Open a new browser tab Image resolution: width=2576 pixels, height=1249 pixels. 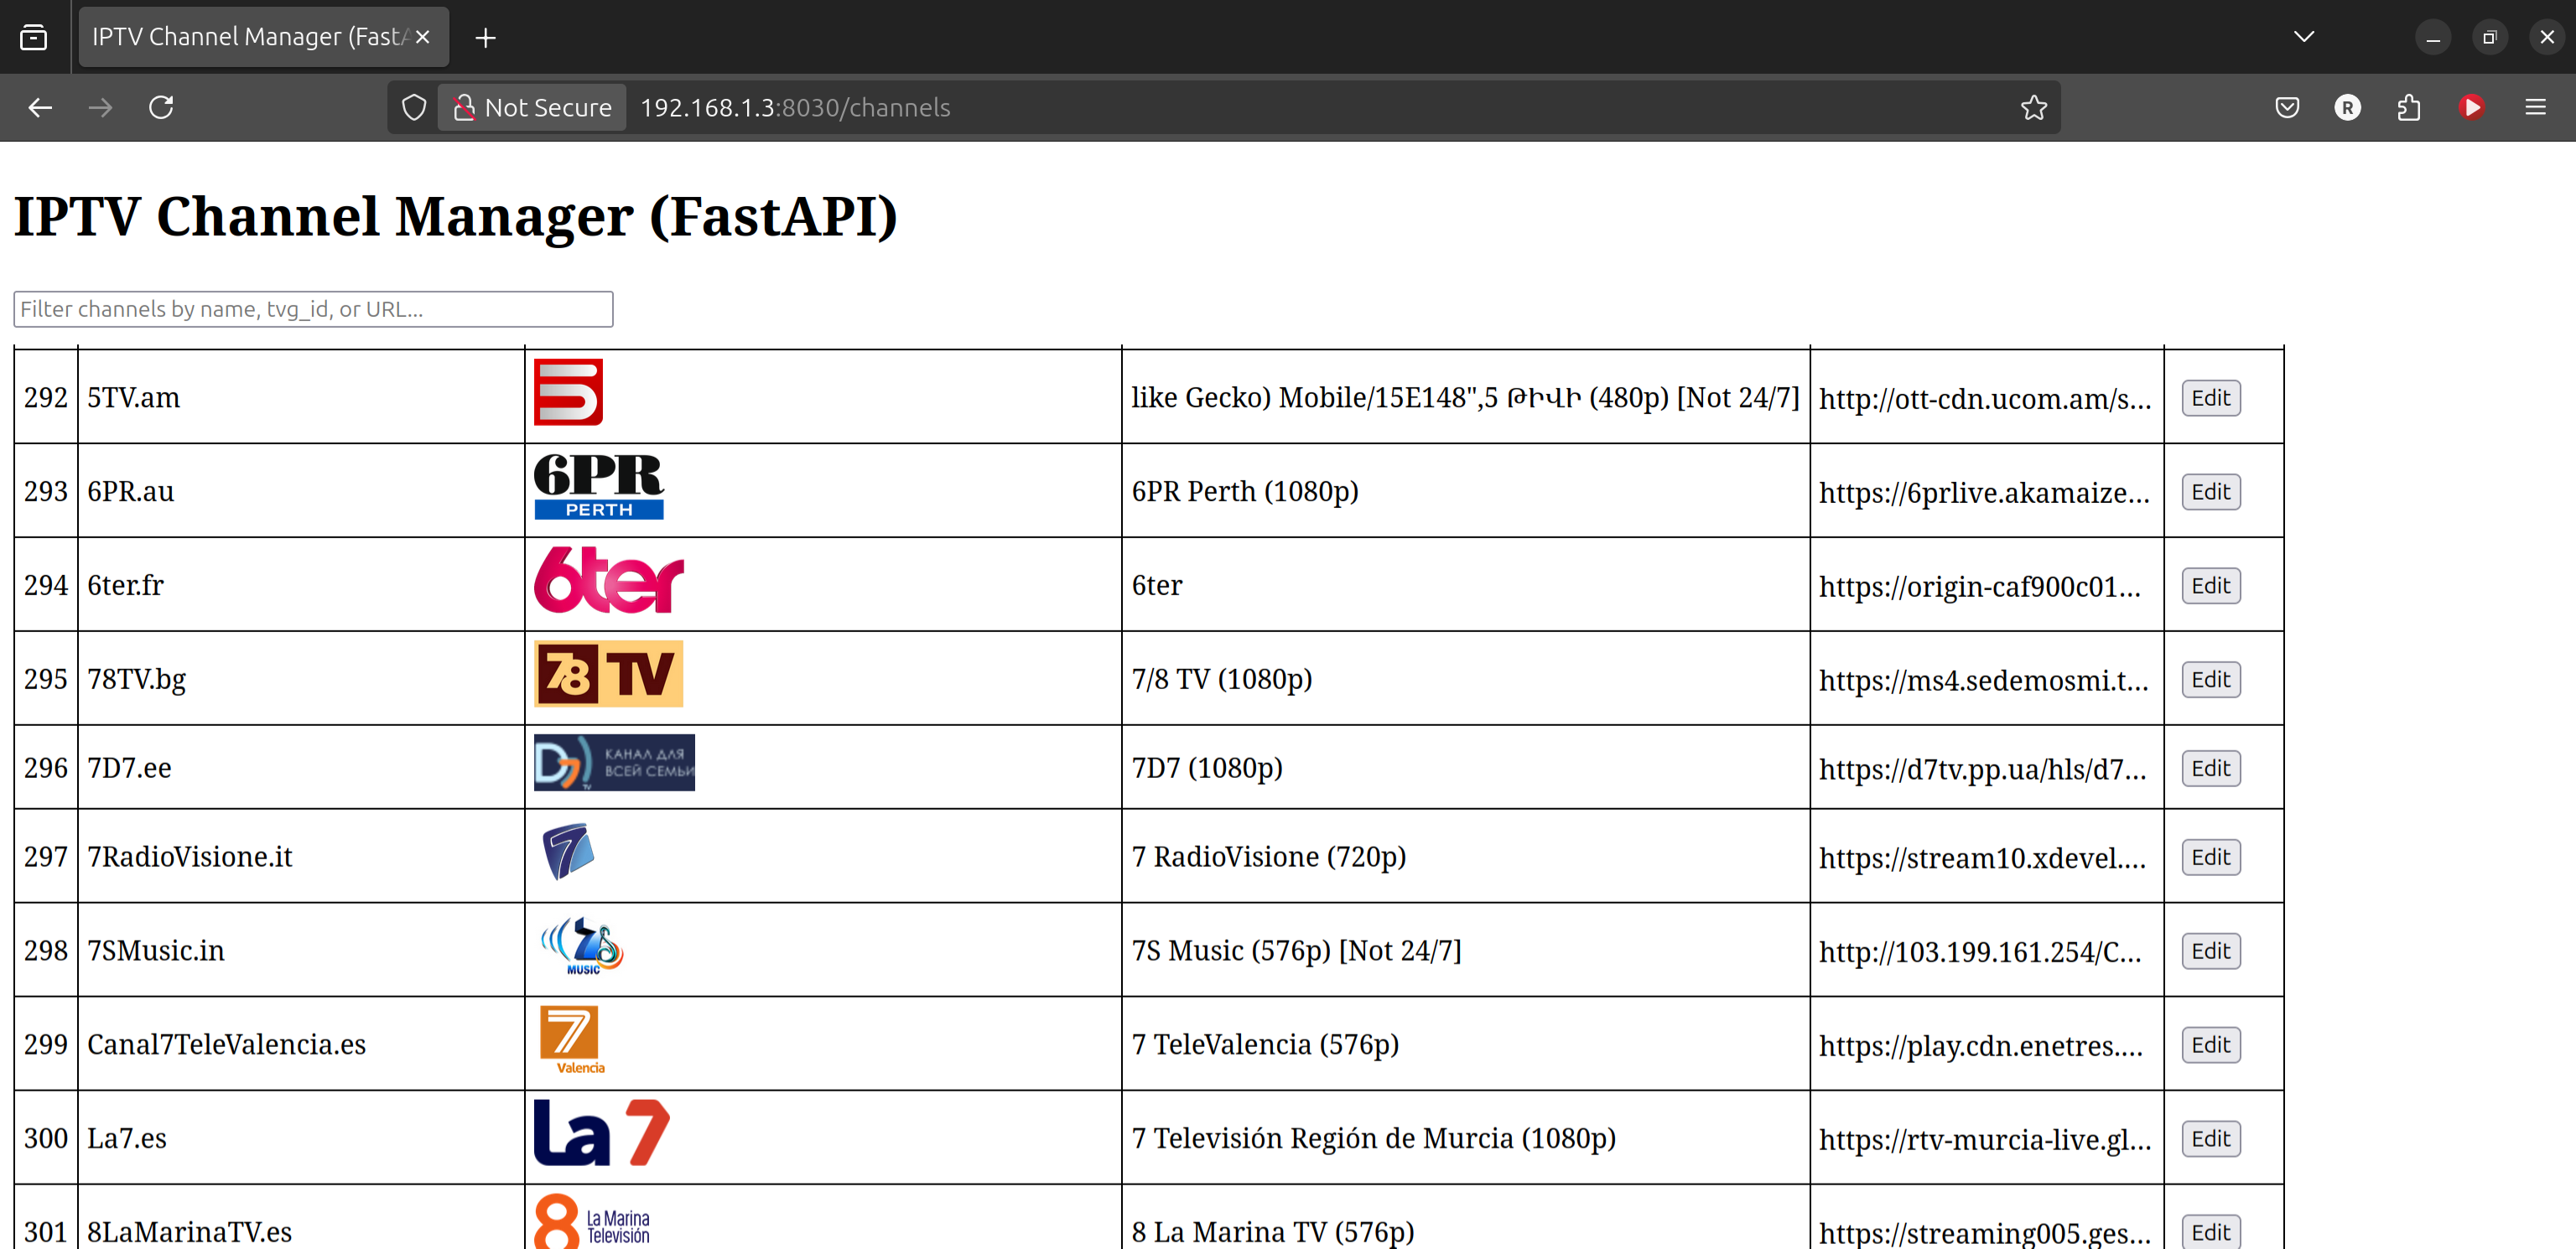click(x=485, y=37)
